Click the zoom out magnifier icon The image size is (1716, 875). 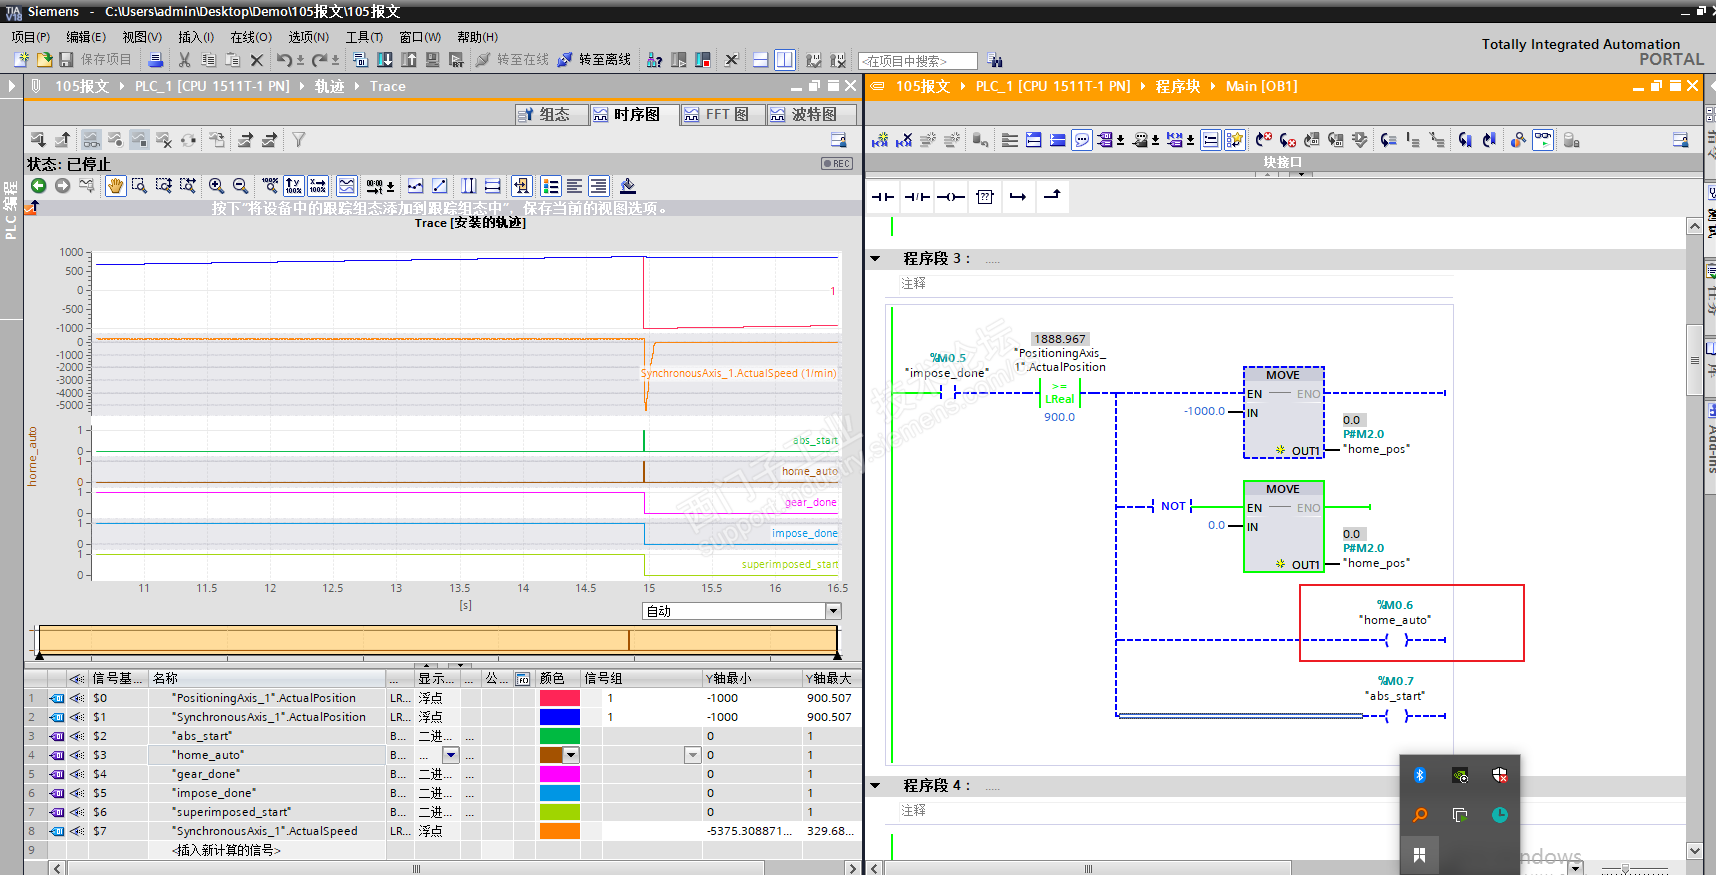(x=240, y=186)
